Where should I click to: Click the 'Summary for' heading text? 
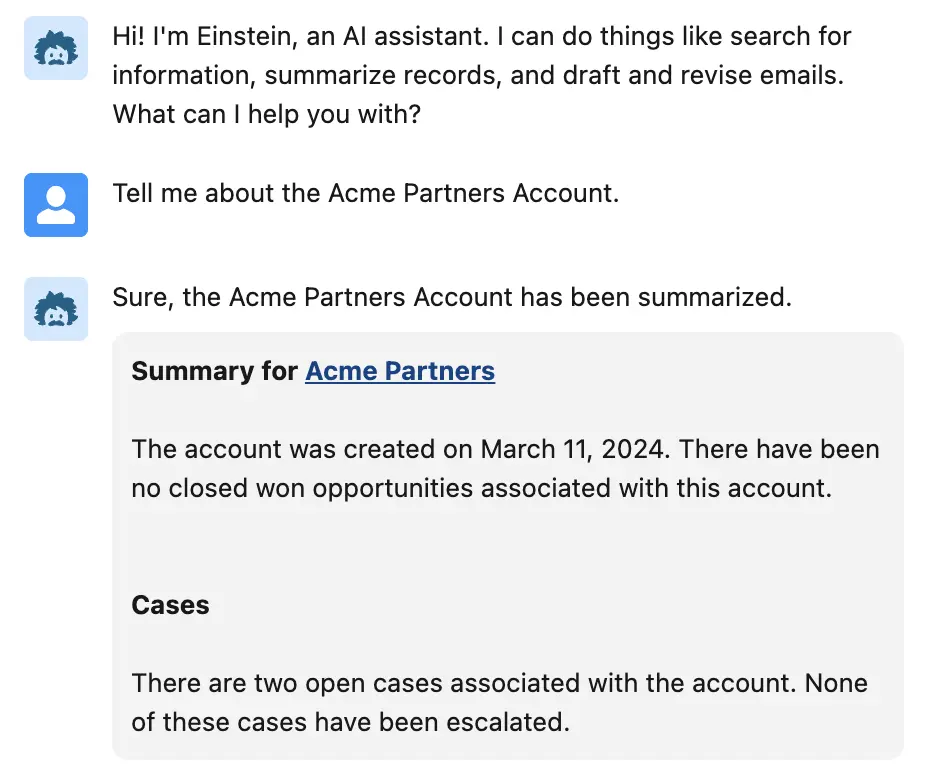[215, 371]
